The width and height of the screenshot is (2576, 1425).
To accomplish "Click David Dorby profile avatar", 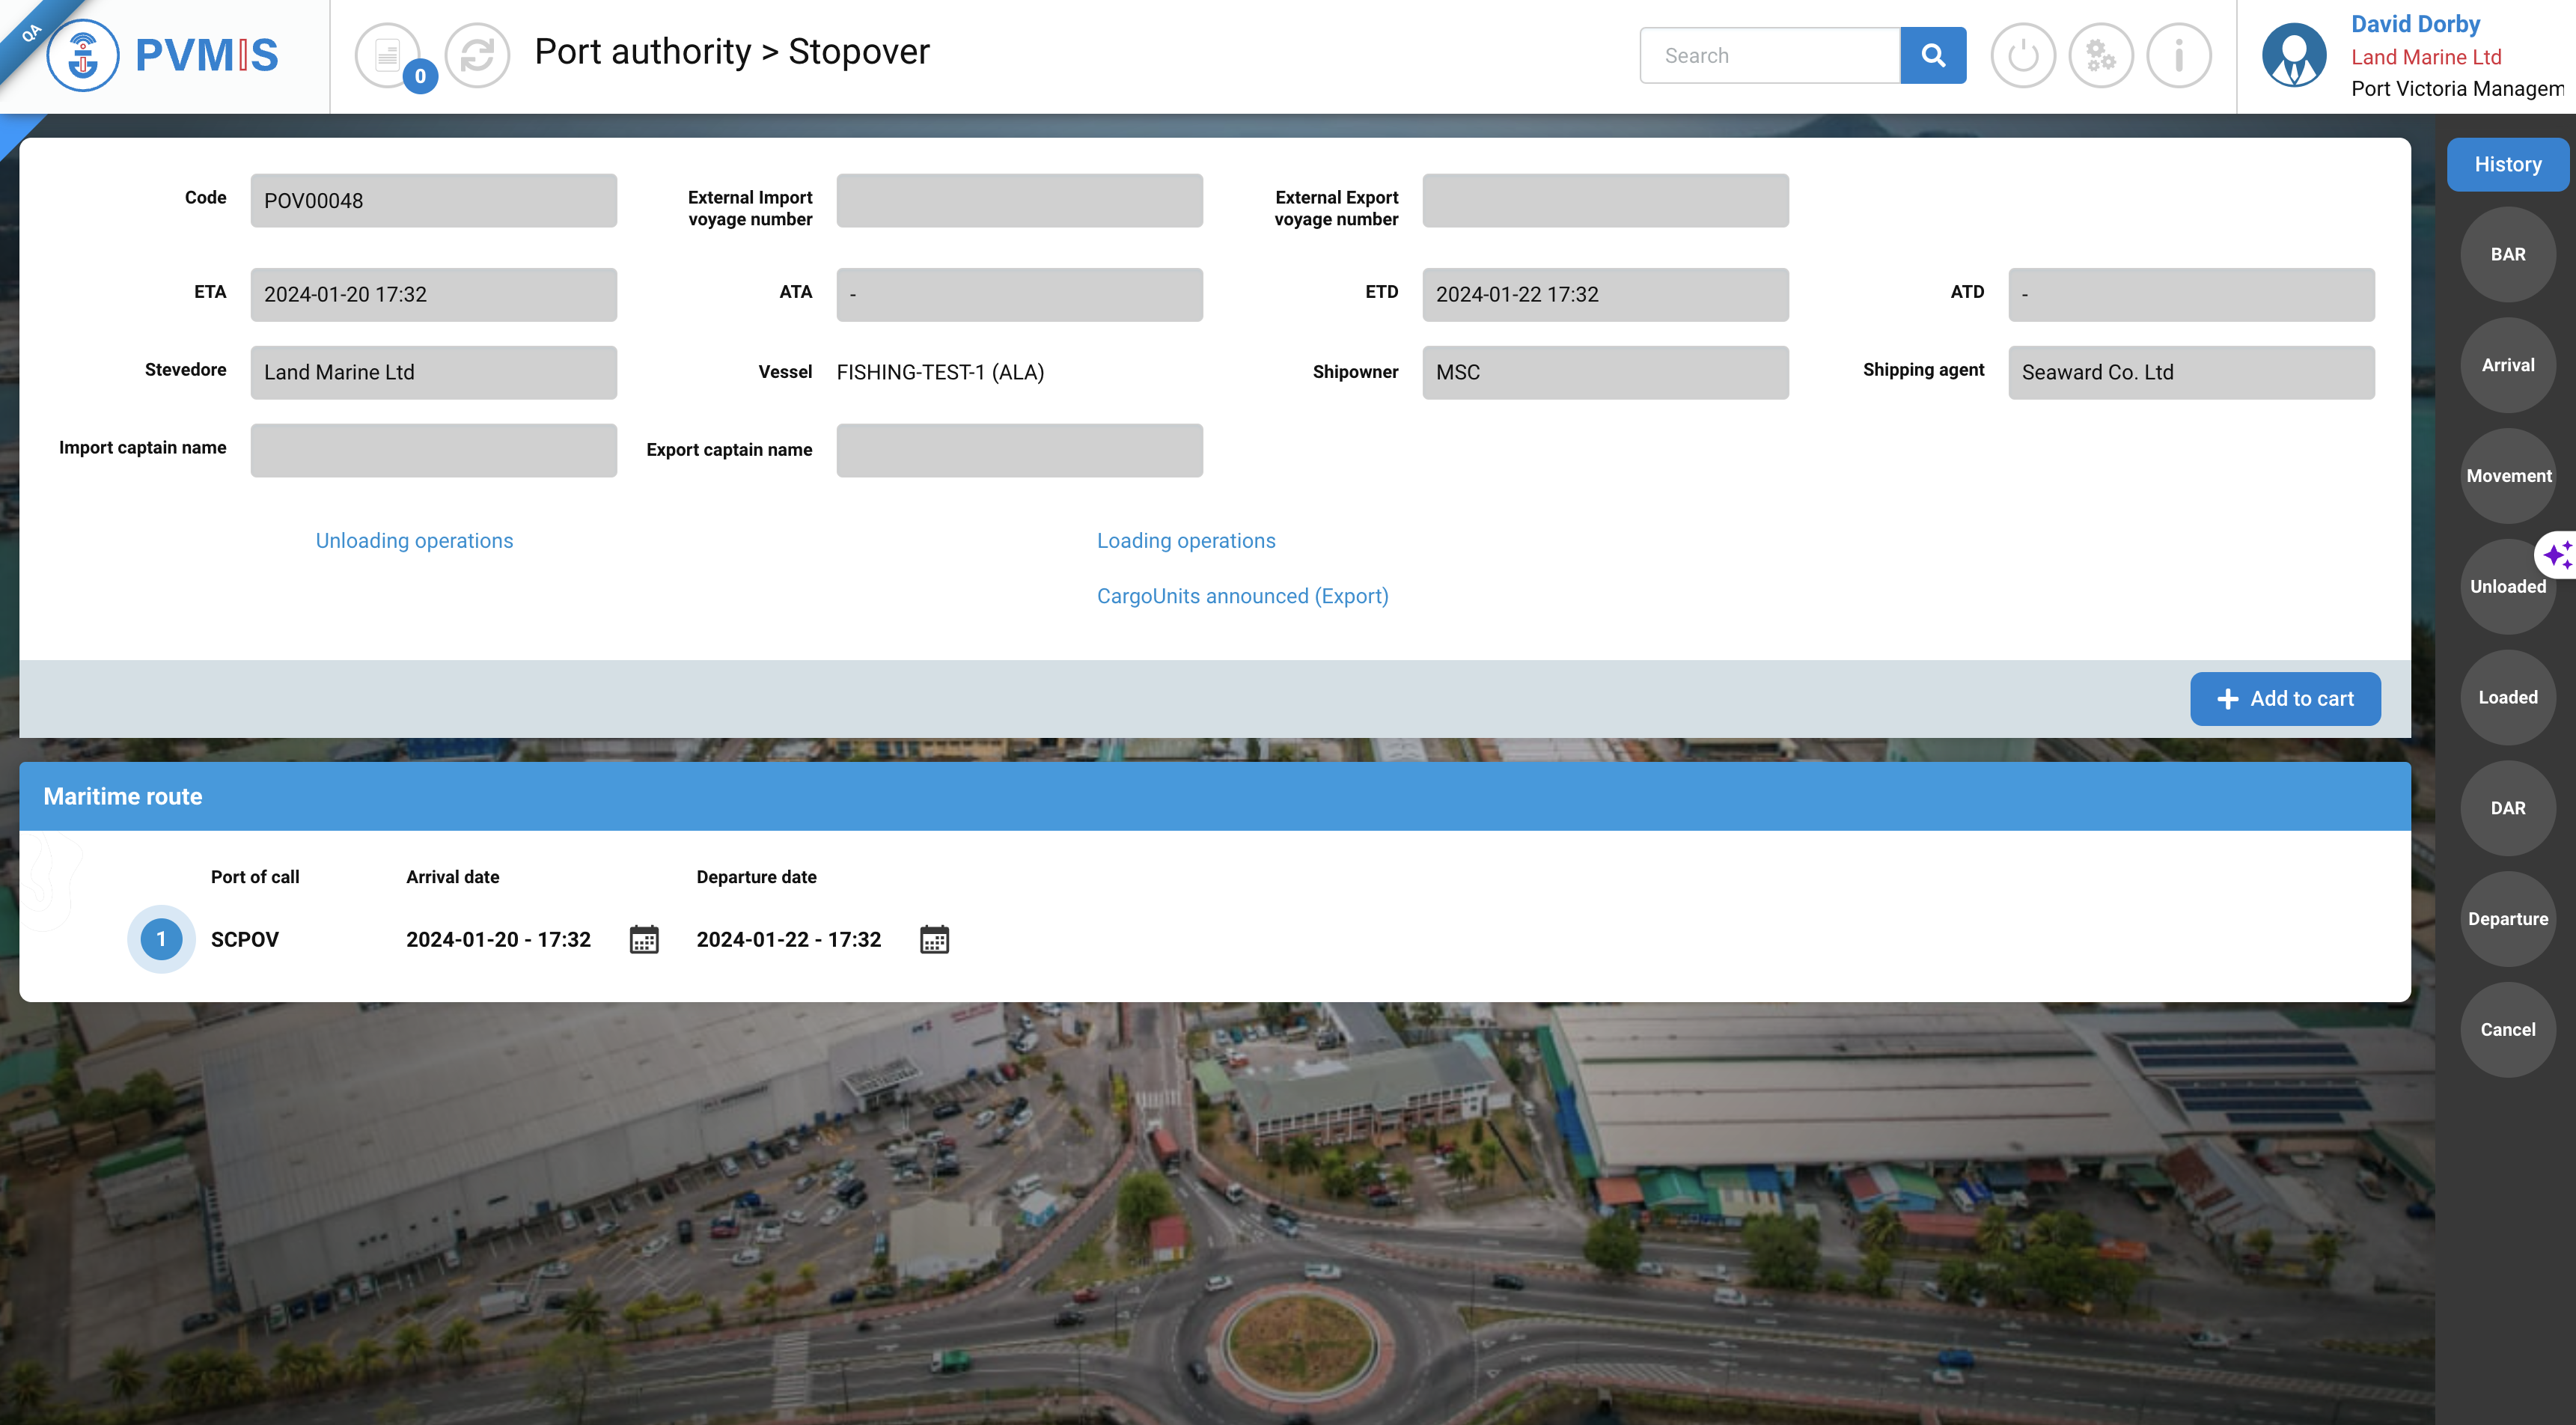I will click(2293, 56).
